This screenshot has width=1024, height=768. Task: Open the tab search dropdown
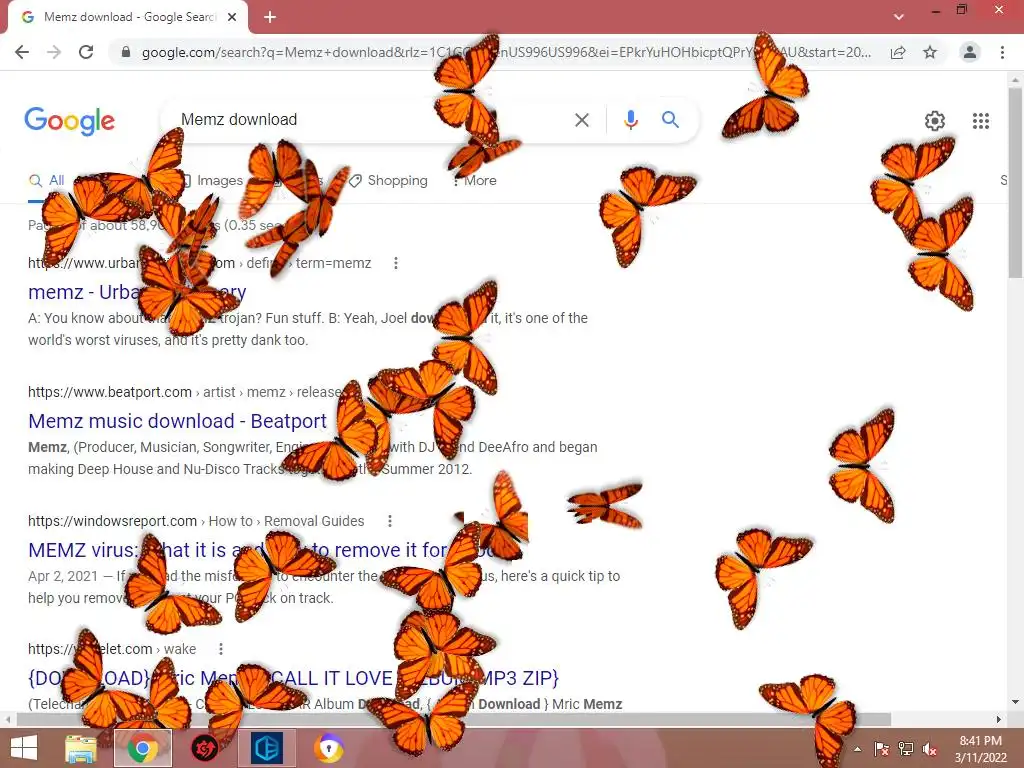point(899,17)
